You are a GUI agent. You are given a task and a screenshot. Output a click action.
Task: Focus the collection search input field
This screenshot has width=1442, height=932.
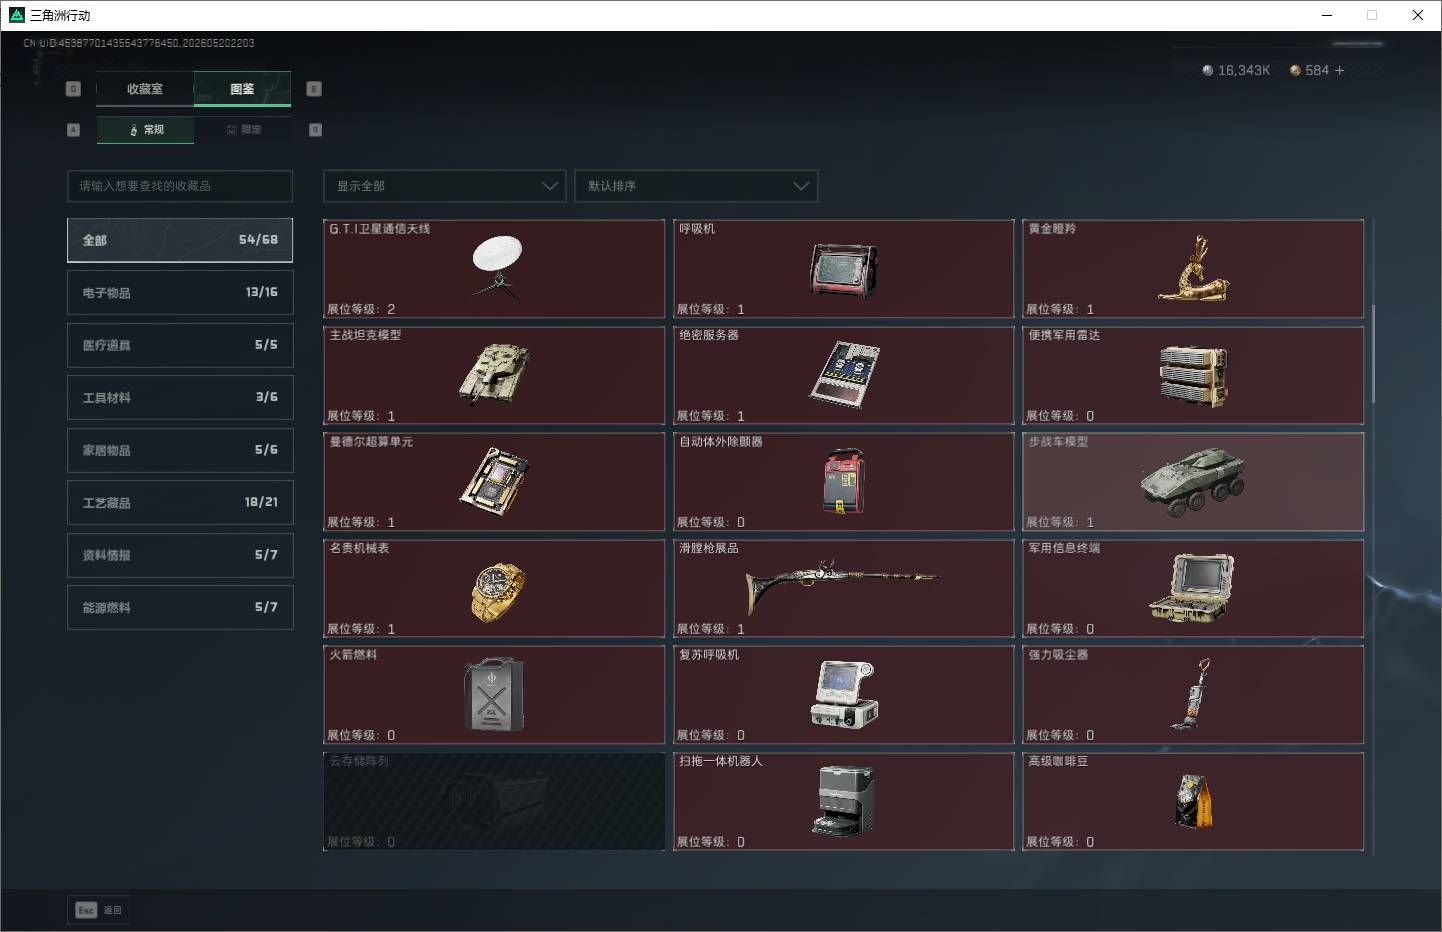pyautogui.click(x=180, y=186)
